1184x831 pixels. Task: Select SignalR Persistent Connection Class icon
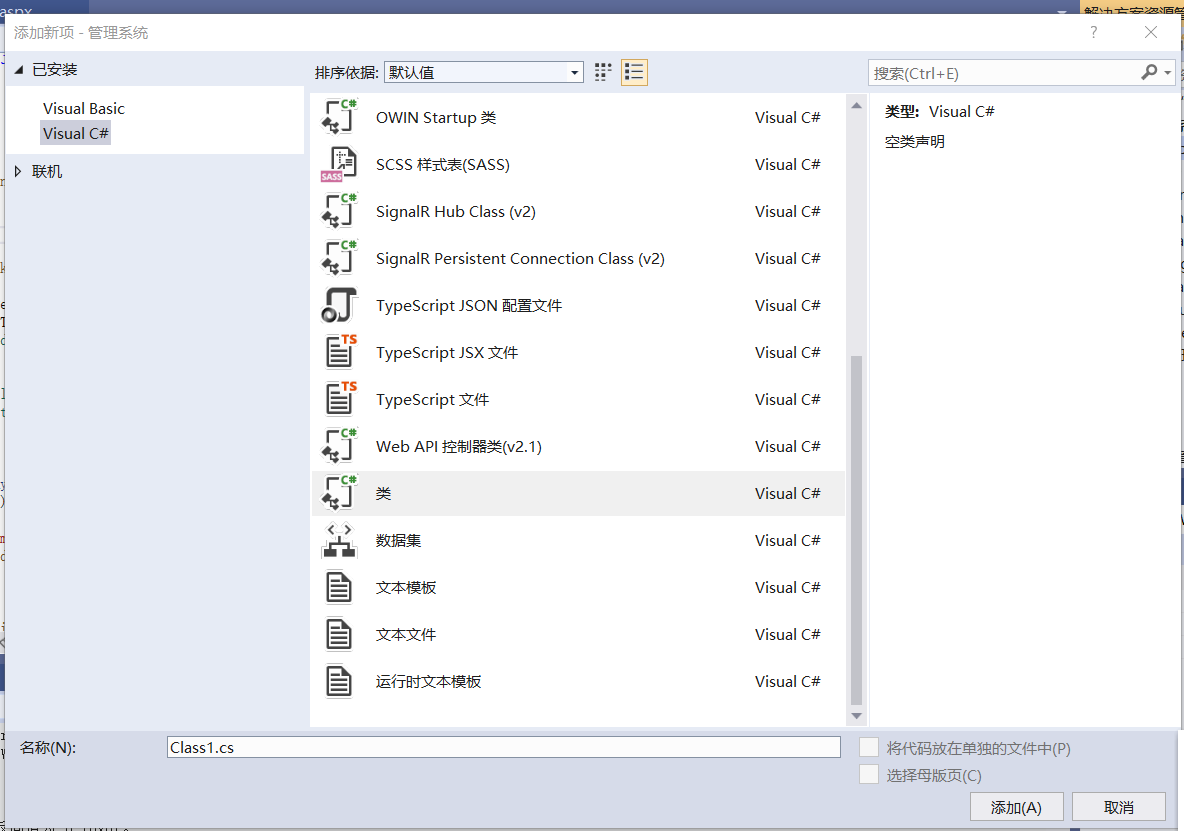(339, 258)
